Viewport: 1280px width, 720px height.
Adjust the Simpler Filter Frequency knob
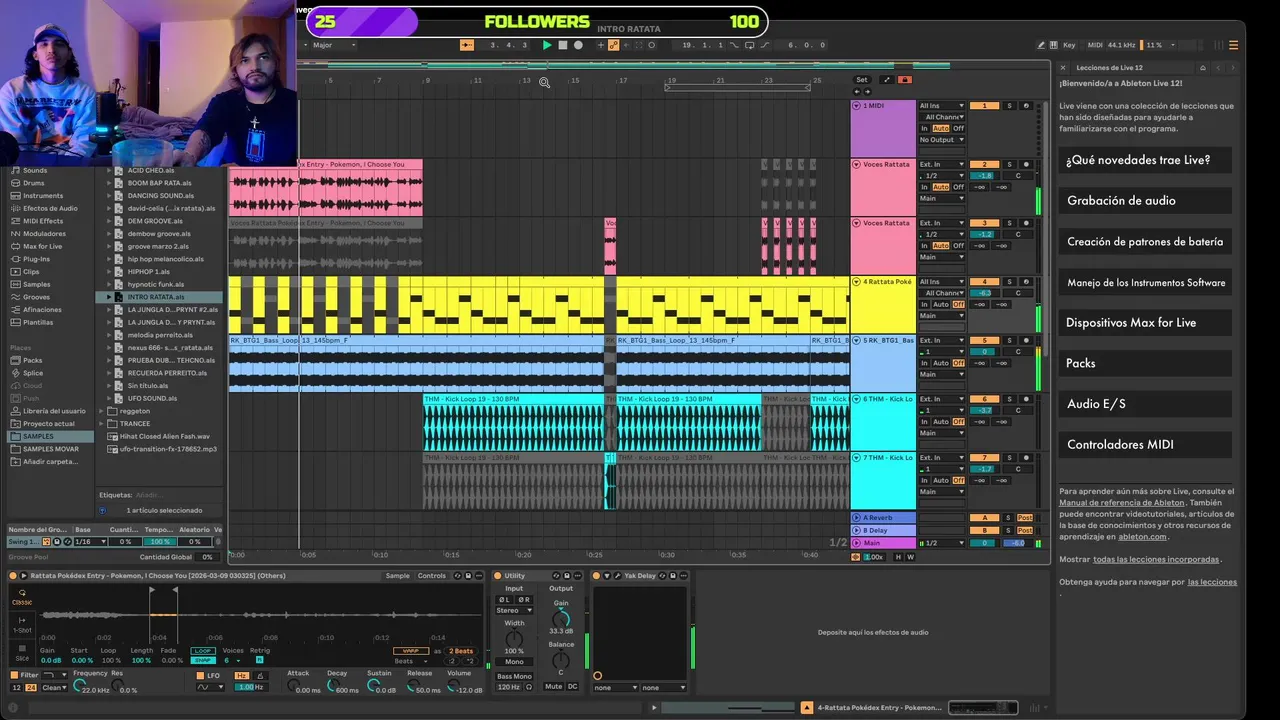80,686
